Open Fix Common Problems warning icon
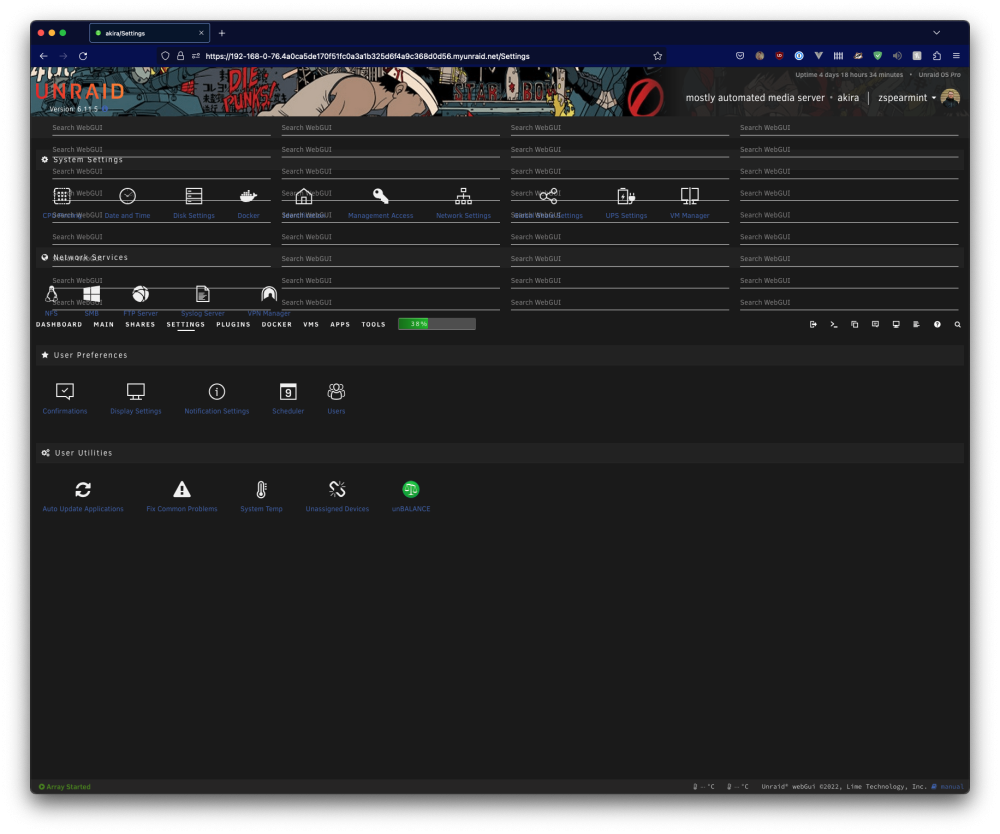 pyautogui.click(x=182, y=490)
